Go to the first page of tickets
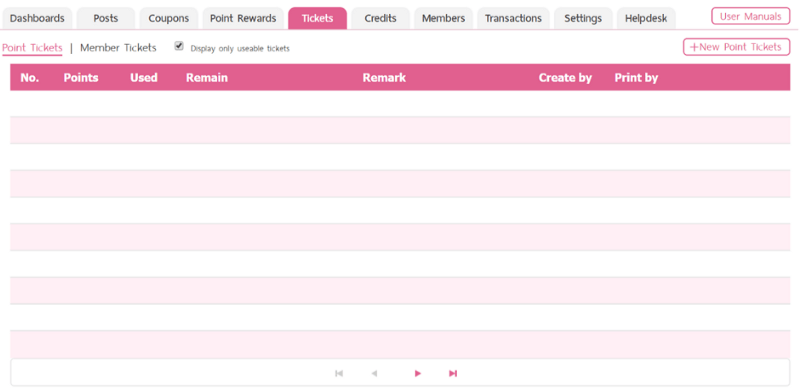This screenshot has width=800, height=392. point(339,374)
